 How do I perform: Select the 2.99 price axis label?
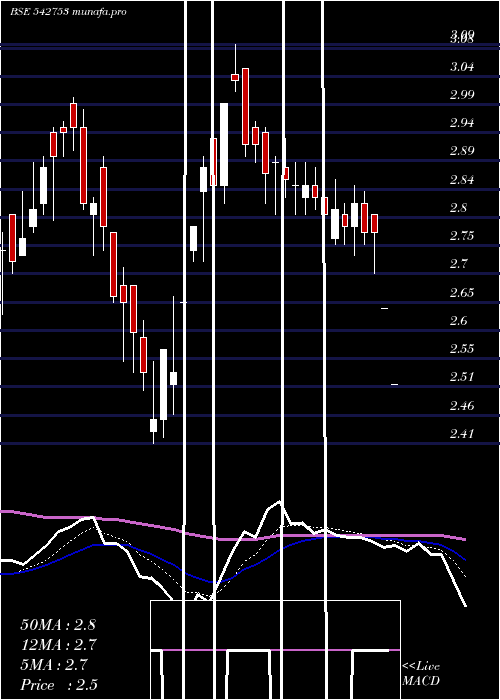pos(462,95)
